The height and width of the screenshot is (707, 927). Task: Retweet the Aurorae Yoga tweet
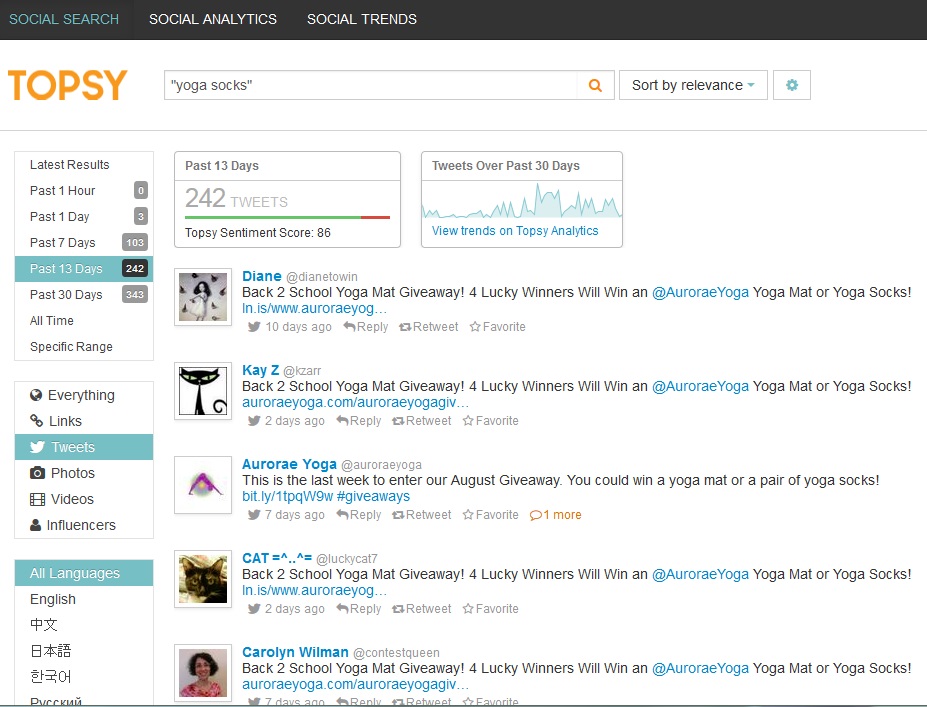(x=422, y=515)
